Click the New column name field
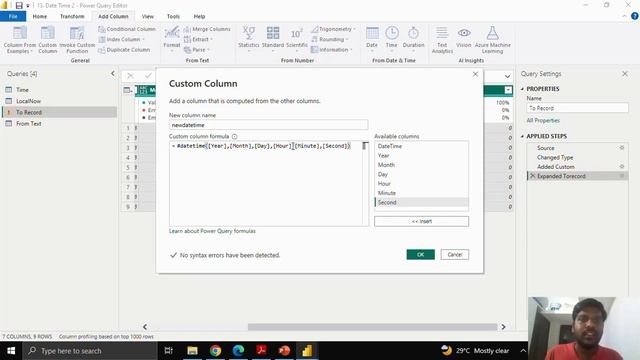This screenshot has width=640, height=360. (x=268, y=125)
